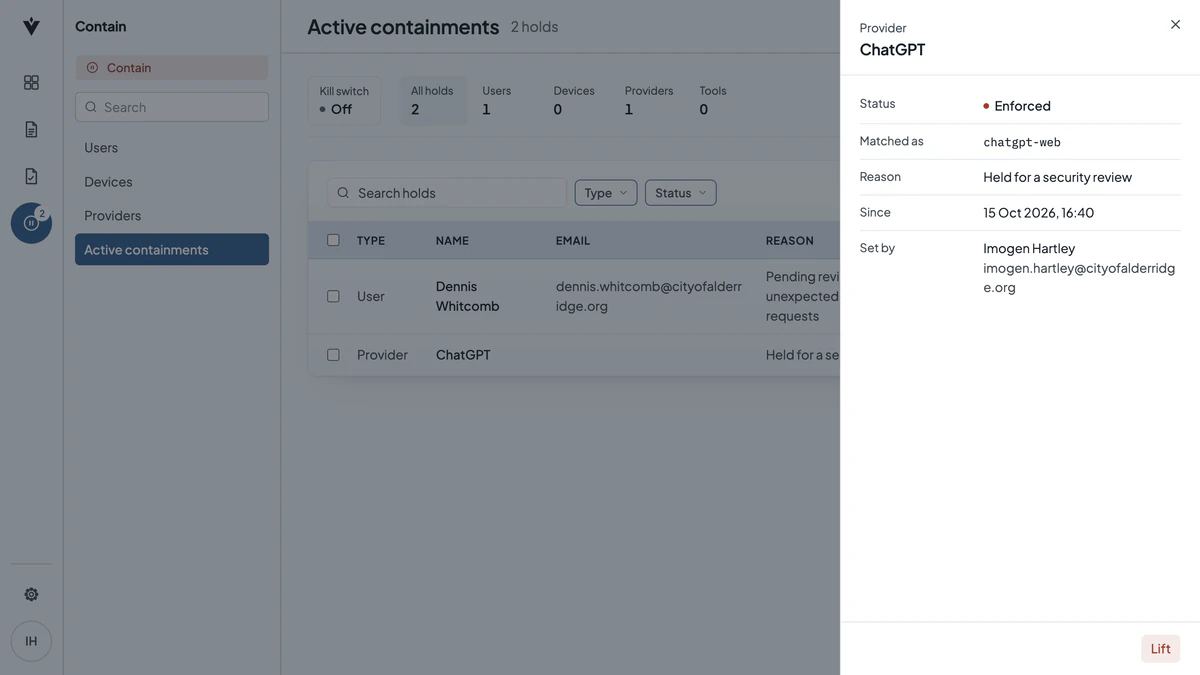
Task: Sort by the NAME column header
Action: 452,241
